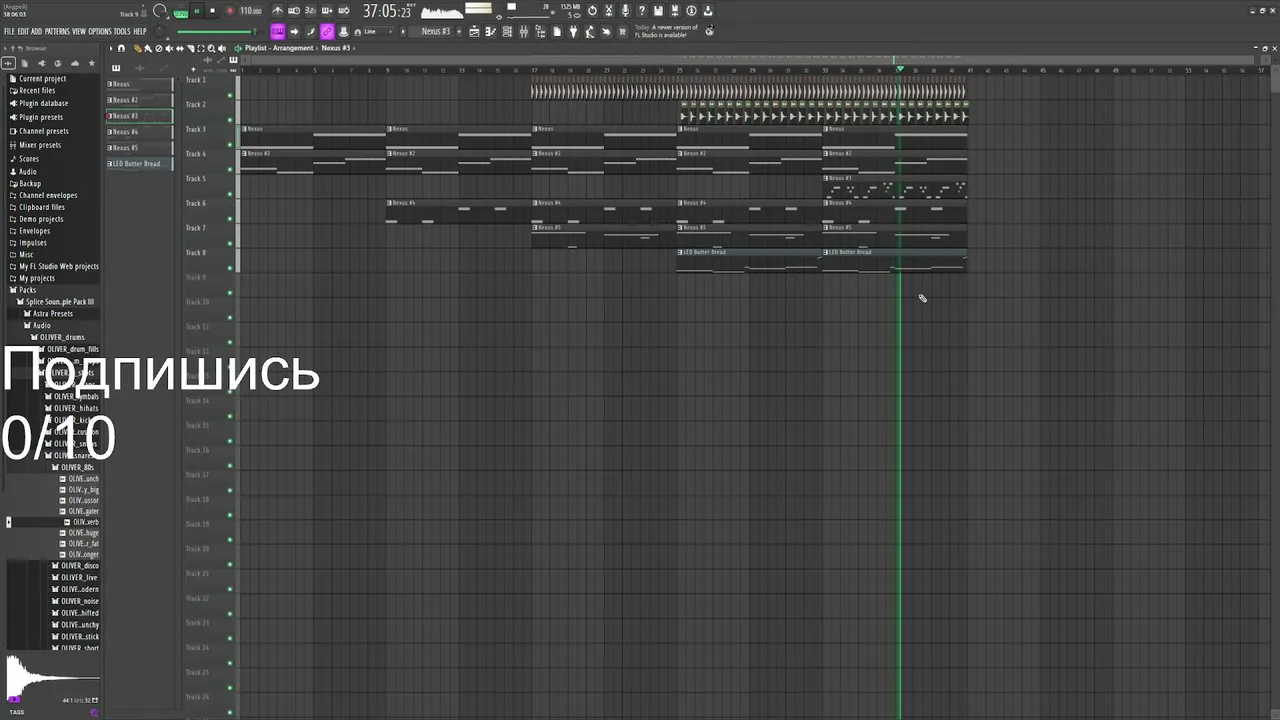This screenshot has width=1280, height=720.
Task: Select the playlist draw pencil tool
Action: [138, 48]
